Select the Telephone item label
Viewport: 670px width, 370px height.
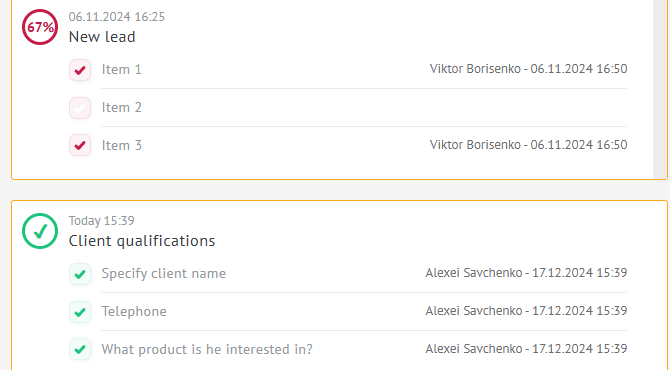134,311
